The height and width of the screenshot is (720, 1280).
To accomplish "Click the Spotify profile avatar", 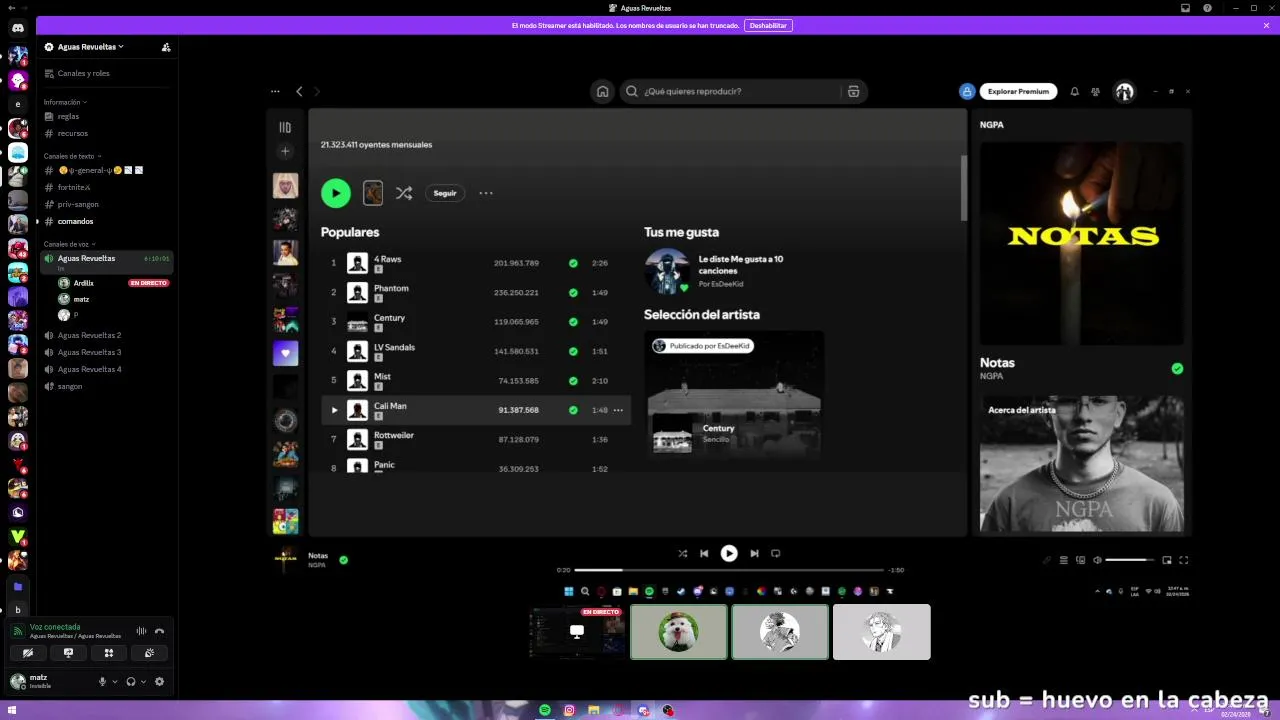I will [x=1125, y=91].
